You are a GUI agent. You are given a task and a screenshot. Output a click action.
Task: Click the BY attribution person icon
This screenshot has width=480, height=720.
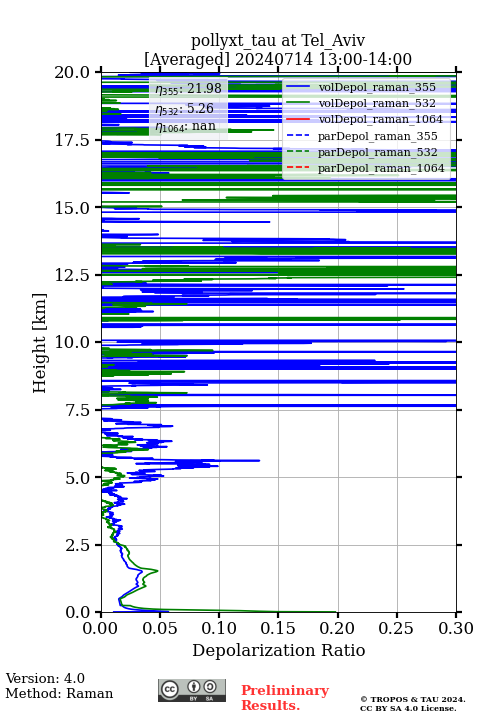(194, 687)
